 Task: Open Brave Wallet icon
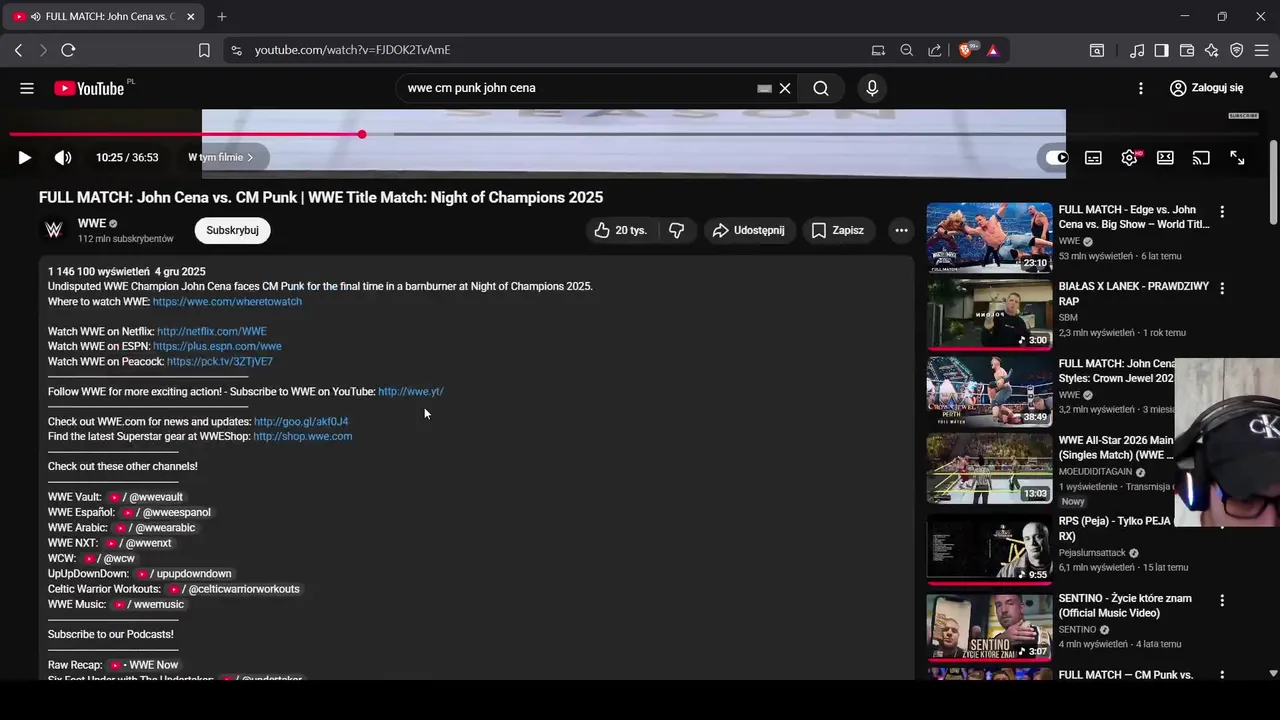click(x=1187, y=50)
